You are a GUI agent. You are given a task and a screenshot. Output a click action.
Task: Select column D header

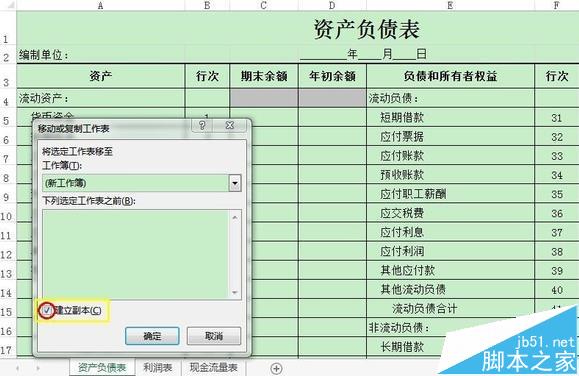pos(332,5)
